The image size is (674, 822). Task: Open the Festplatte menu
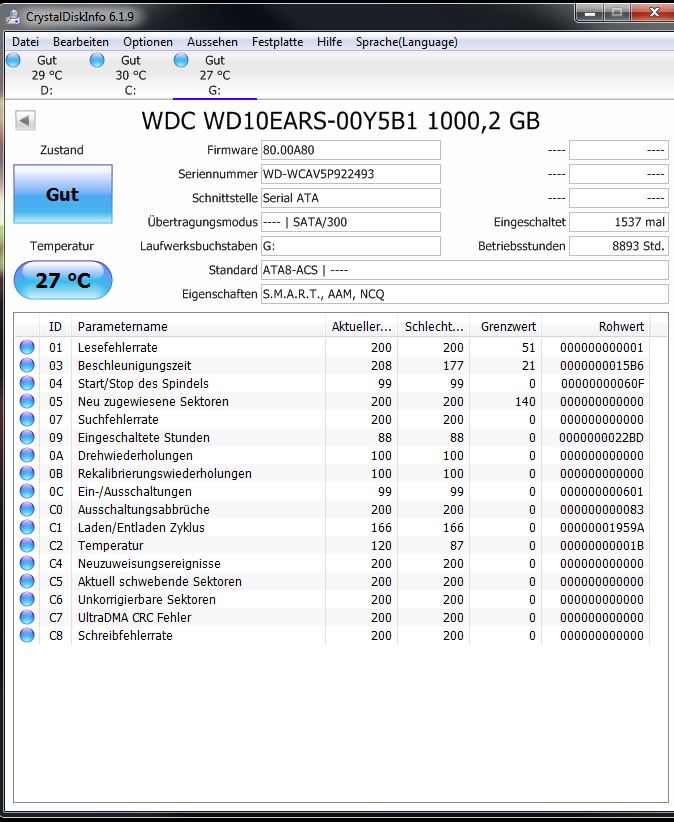(277, 42)
